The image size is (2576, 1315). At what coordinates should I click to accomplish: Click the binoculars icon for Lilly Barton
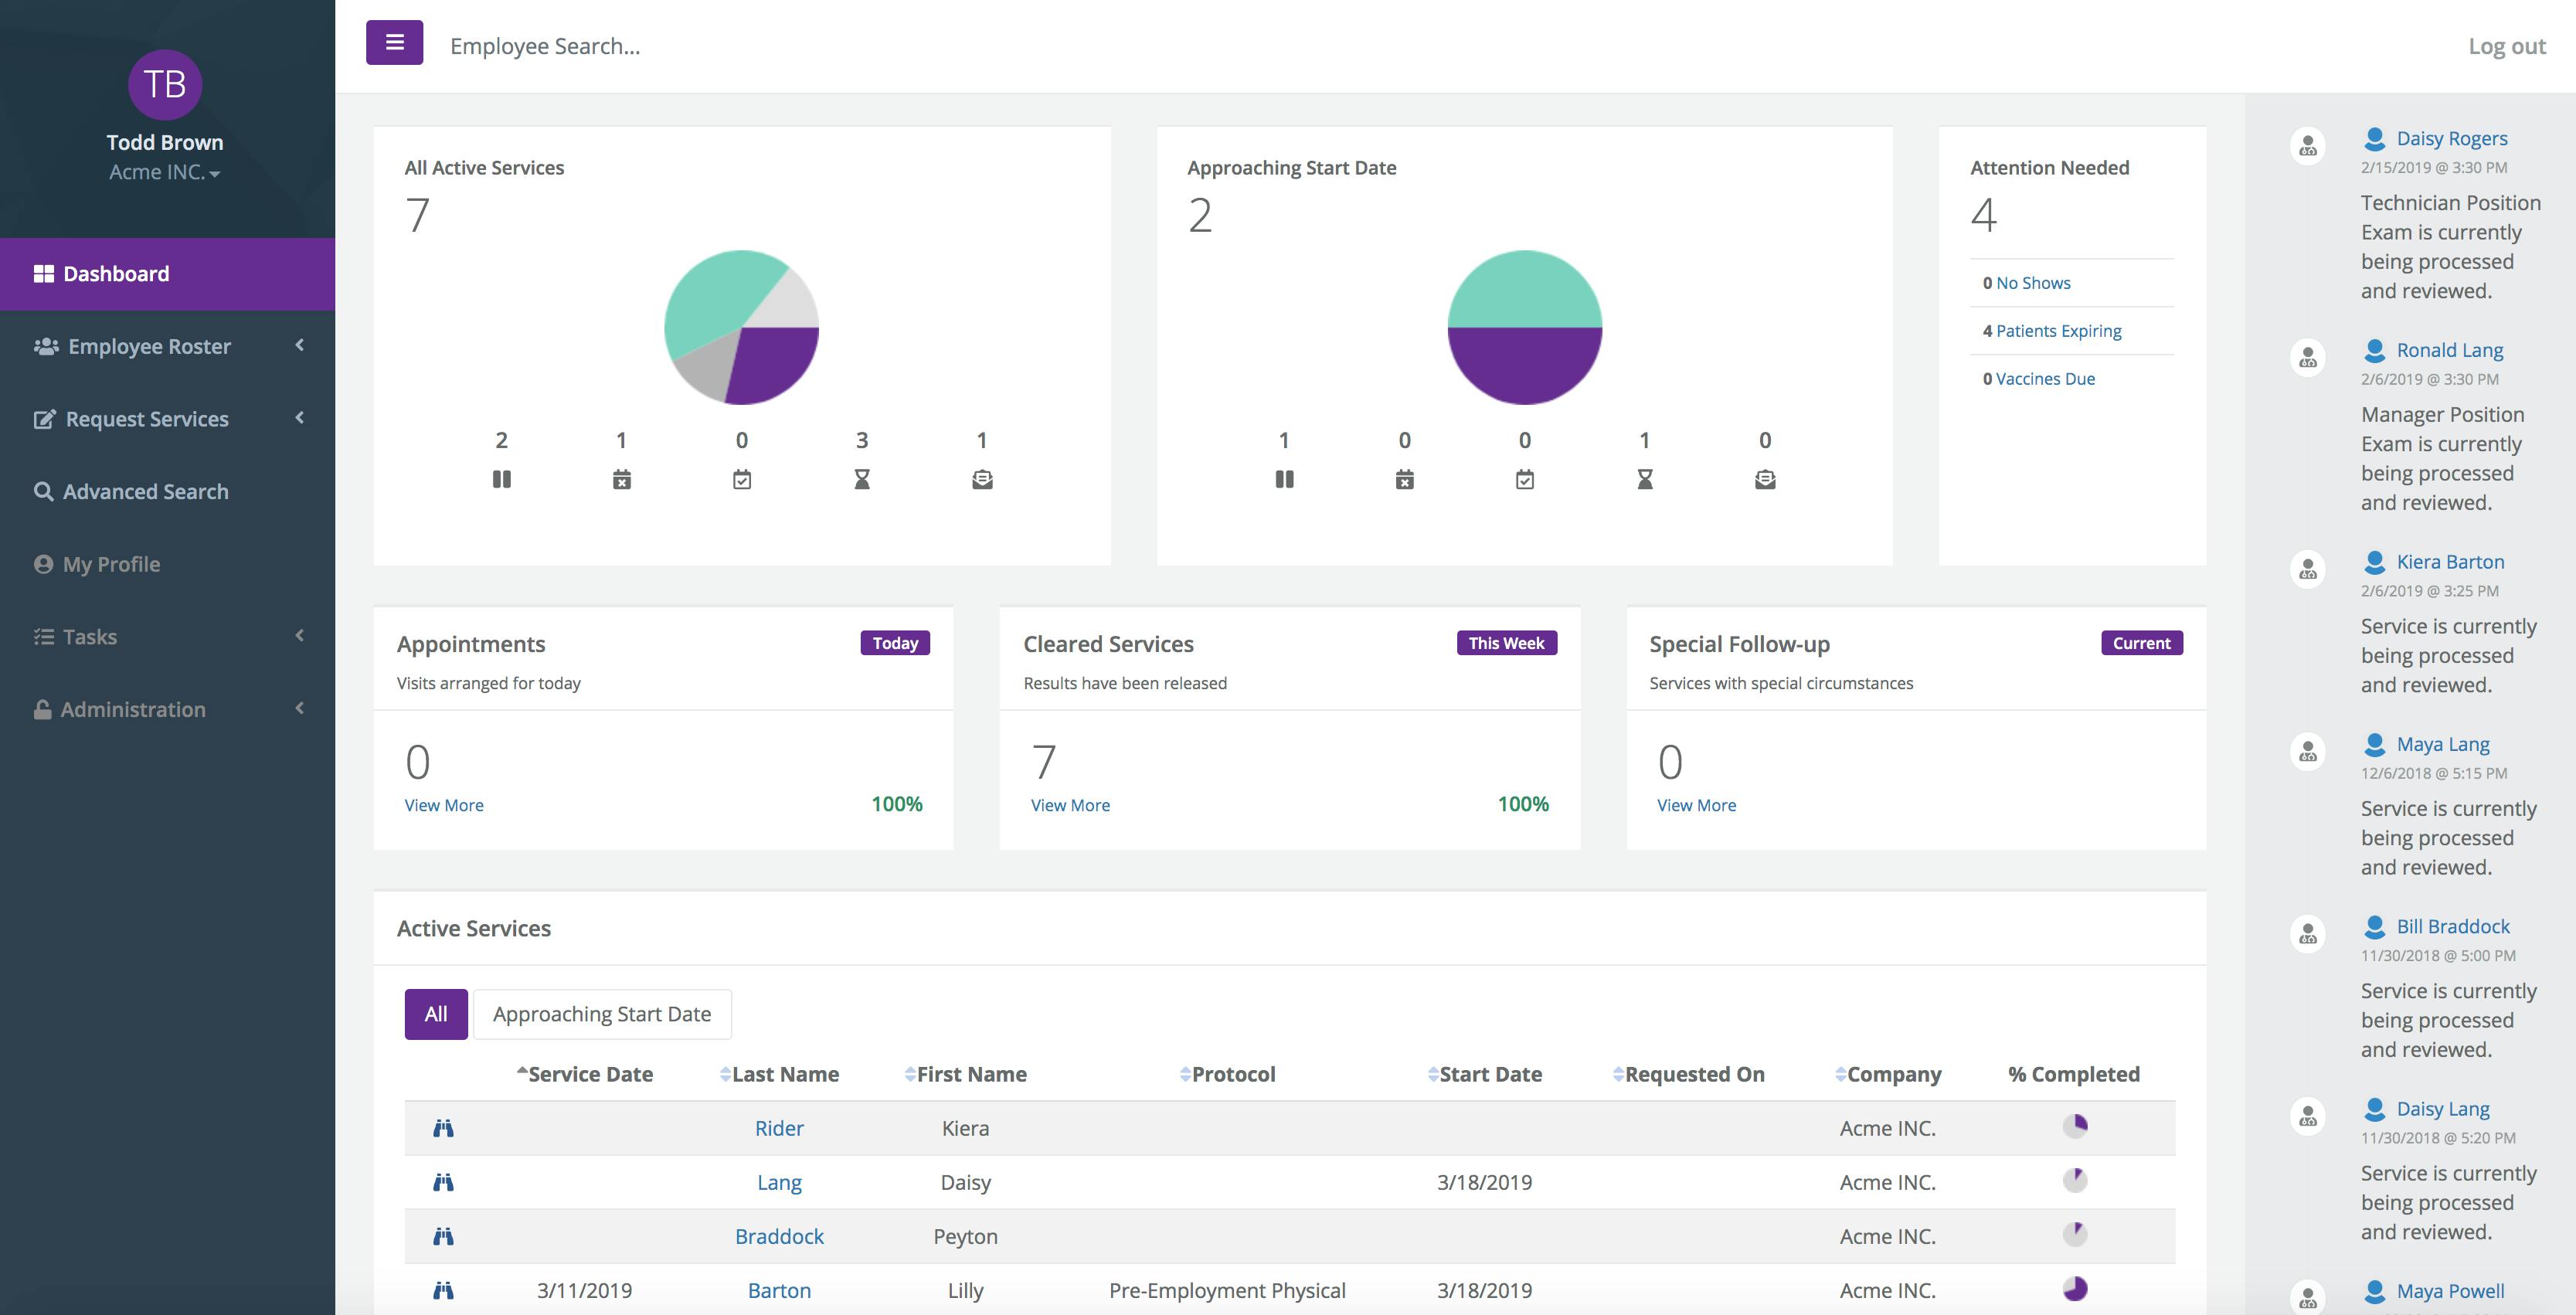(x=443, y=1290)
